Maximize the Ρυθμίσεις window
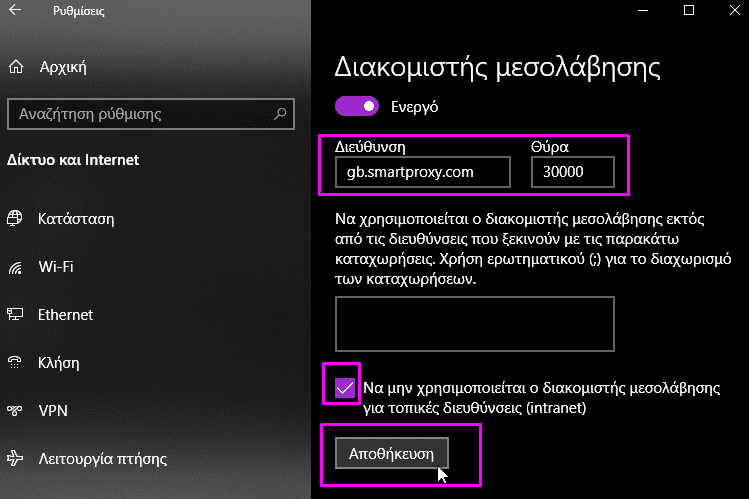Viewport: 749px width, 499px height. point(689,10)
